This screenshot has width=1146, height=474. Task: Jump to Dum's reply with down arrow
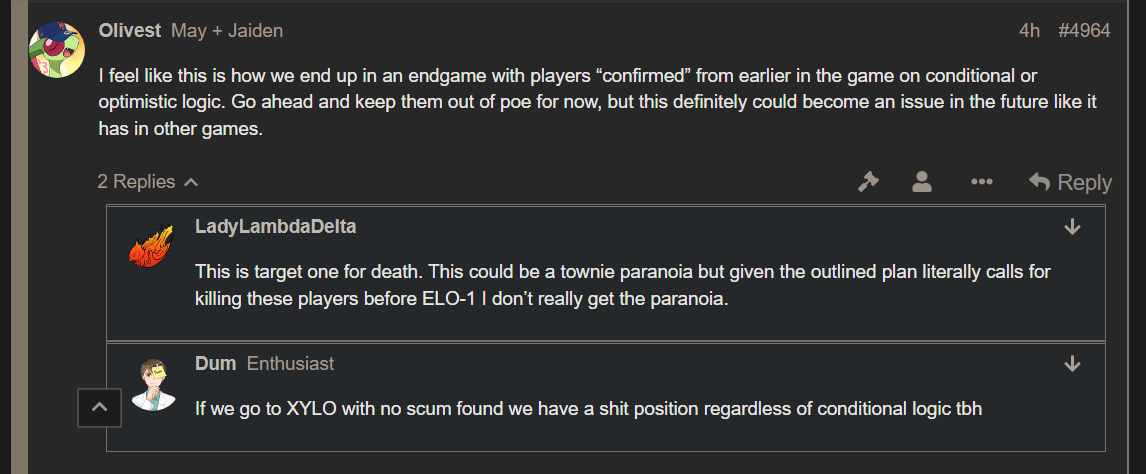[x=1072, y=363]
